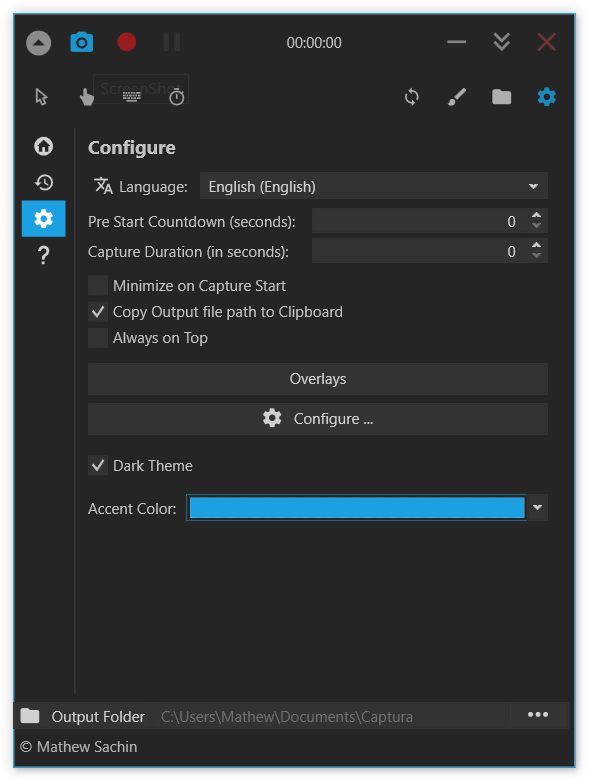The height and width of the screenshot is (781, 589).
Task: Toggle keystrokes keyboard icon
Action: pyautogui.click(x=131, y=97)
